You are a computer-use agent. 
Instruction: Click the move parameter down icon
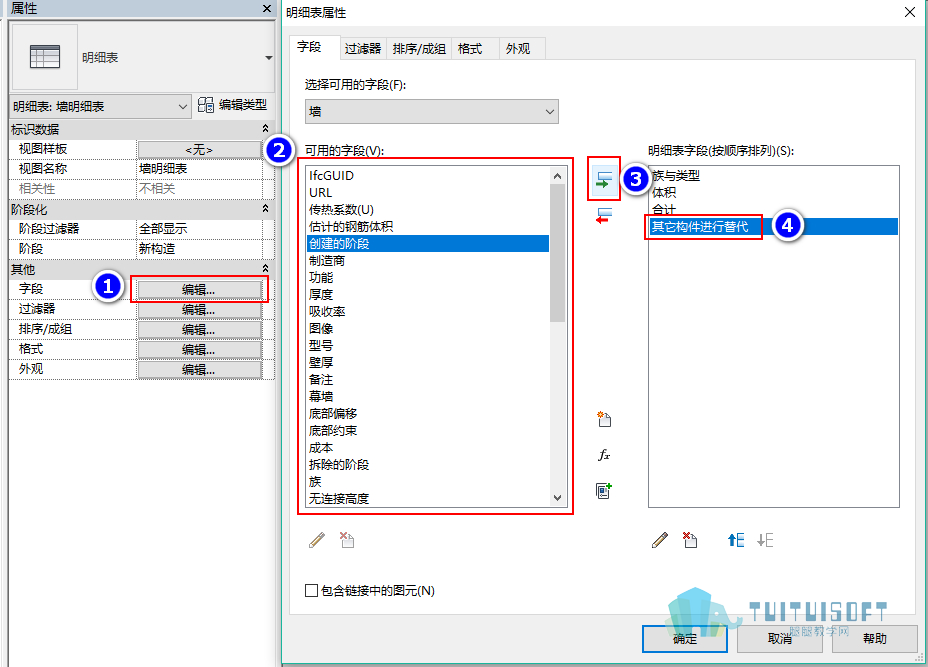pyautogui.click(x=765, y=540)
